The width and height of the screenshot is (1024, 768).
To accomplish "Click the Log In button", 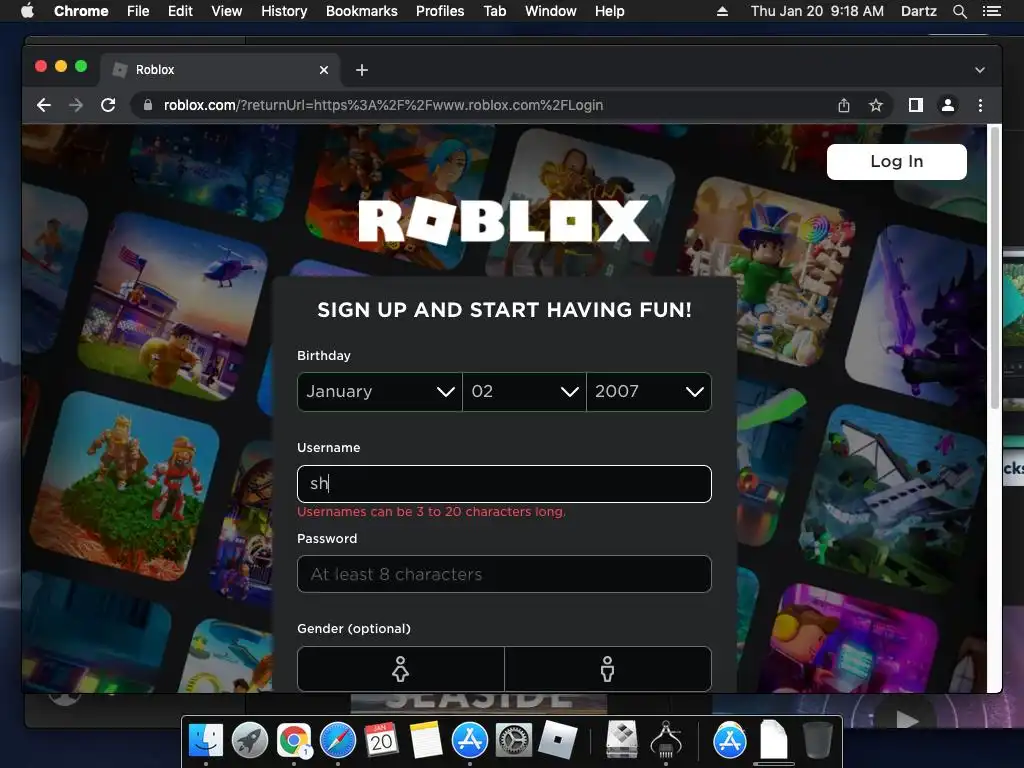I will 897,162.
